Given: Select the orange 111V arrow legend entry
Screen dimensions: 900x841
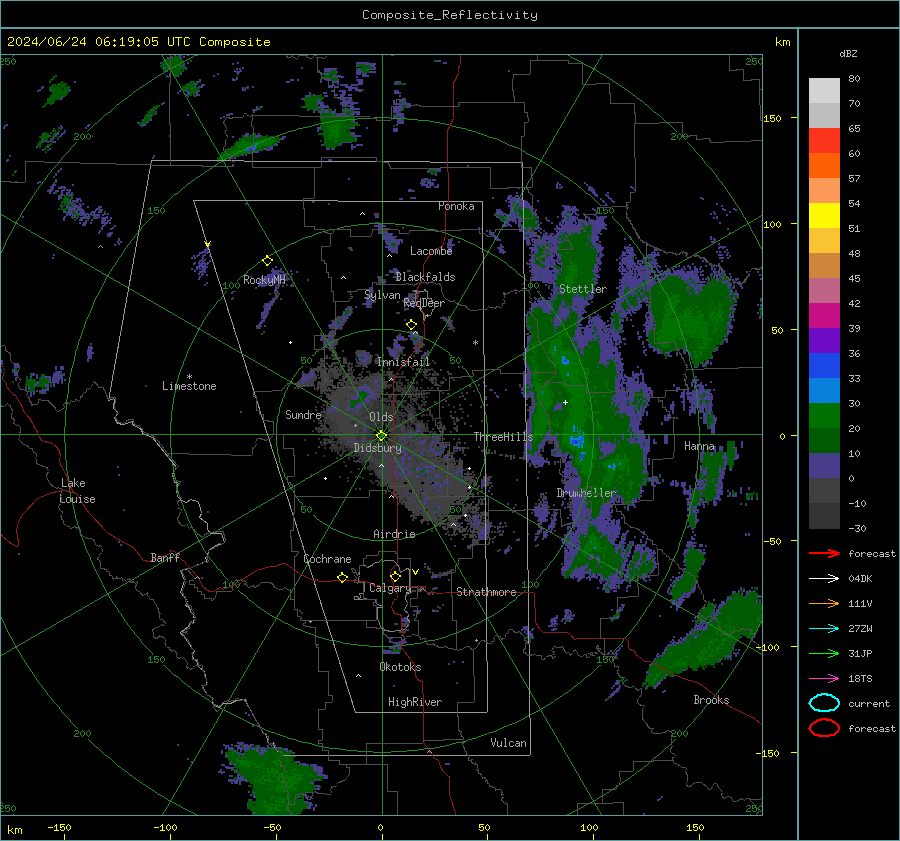Looking at the screenshot, I should coord(824,603).
